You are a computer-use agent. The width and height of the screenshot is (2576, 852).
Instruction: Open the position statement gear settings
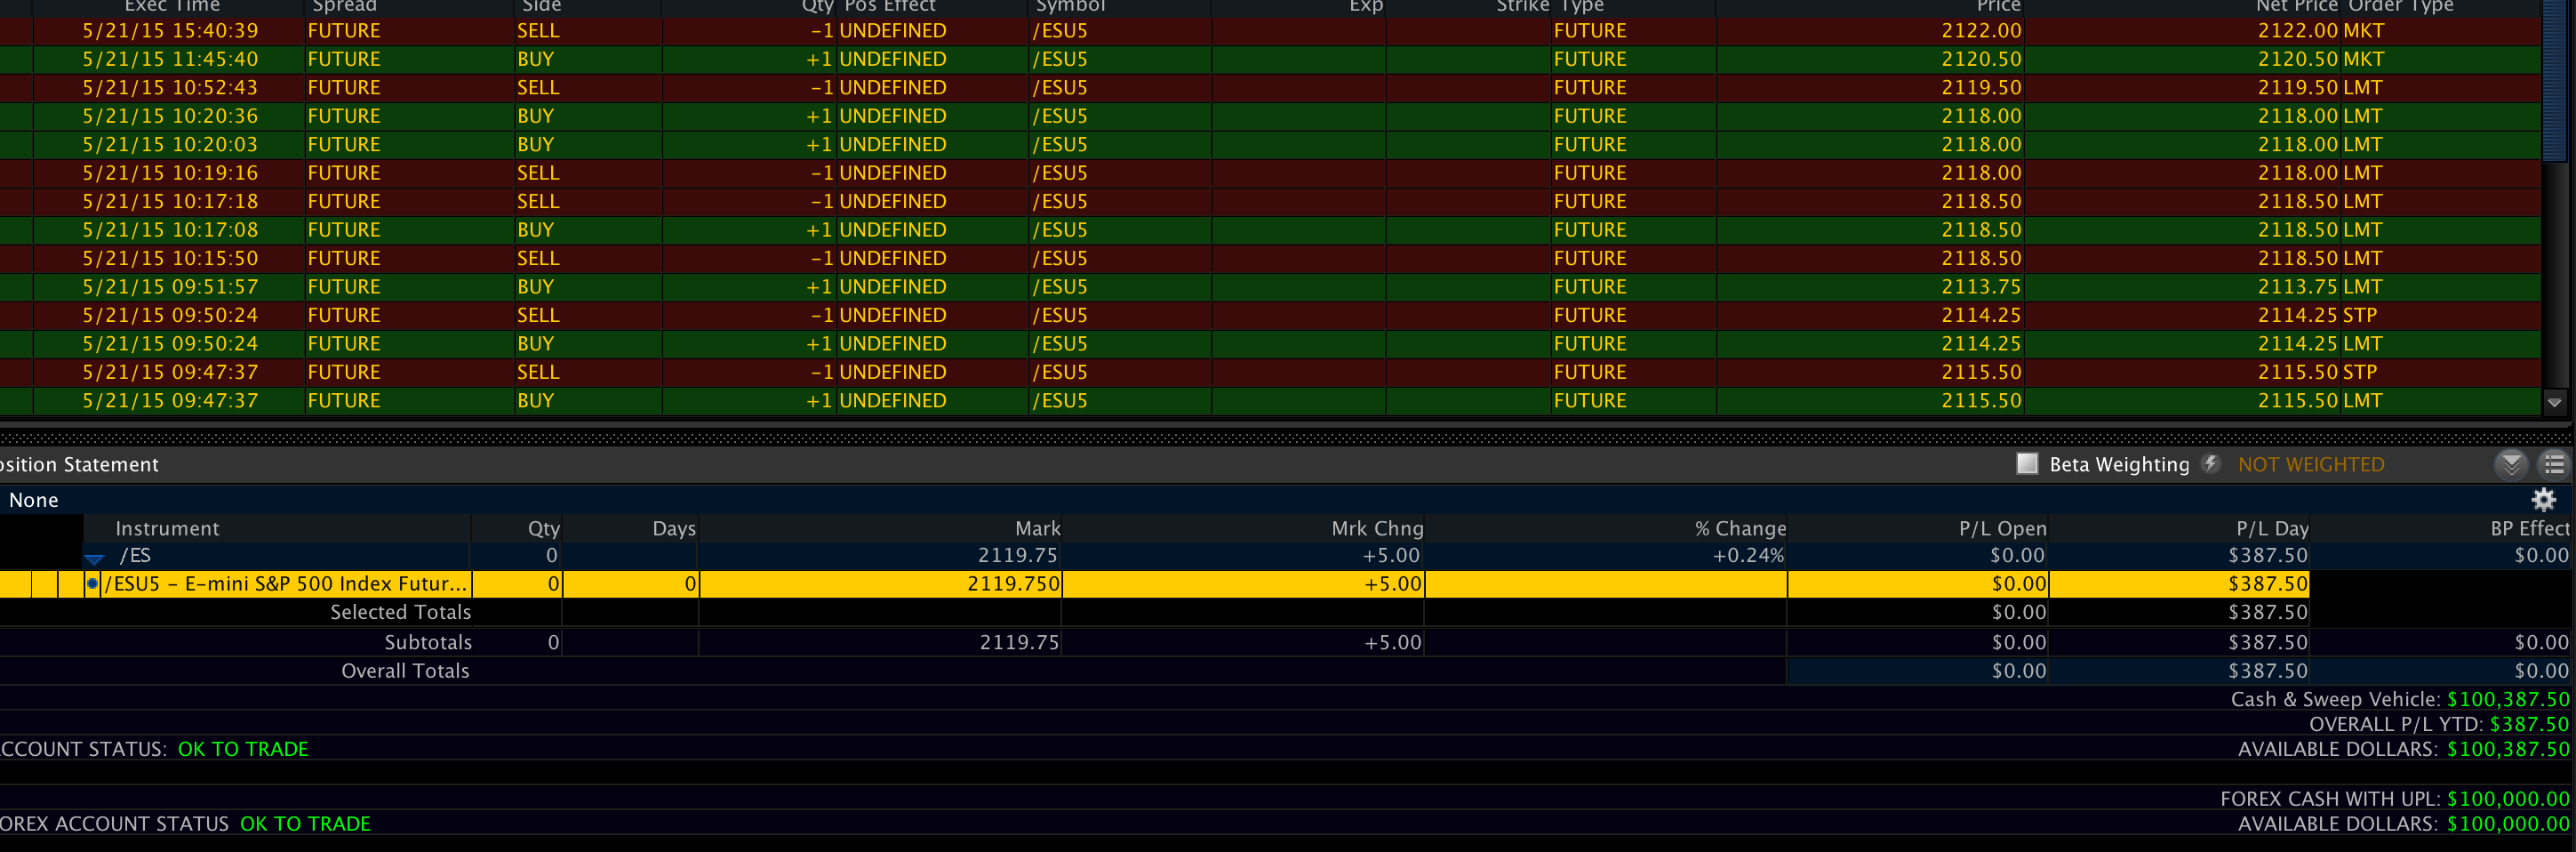2543,499
